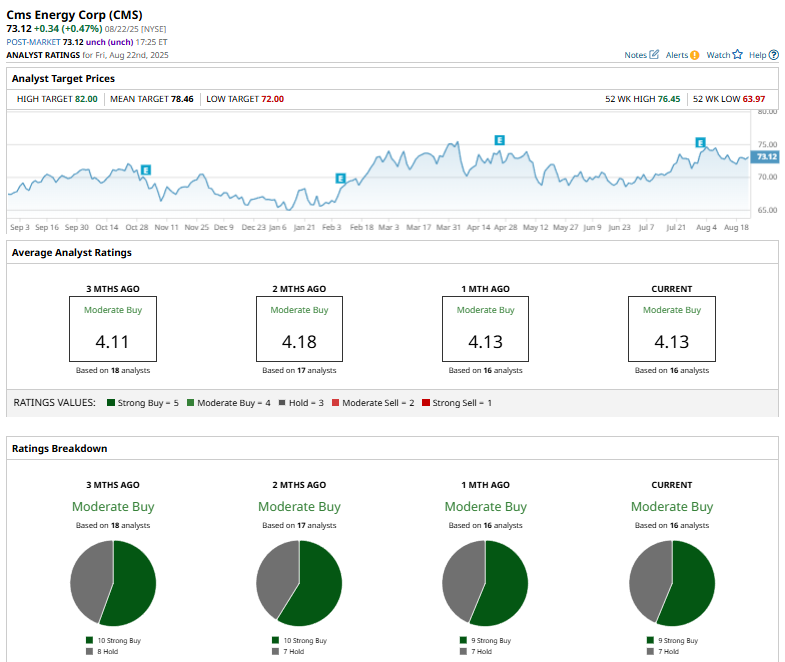Click the 52 WK LOW 63.97 value
Image resolution: width=785 pixels, height=662 pixels.
(754, 99)
